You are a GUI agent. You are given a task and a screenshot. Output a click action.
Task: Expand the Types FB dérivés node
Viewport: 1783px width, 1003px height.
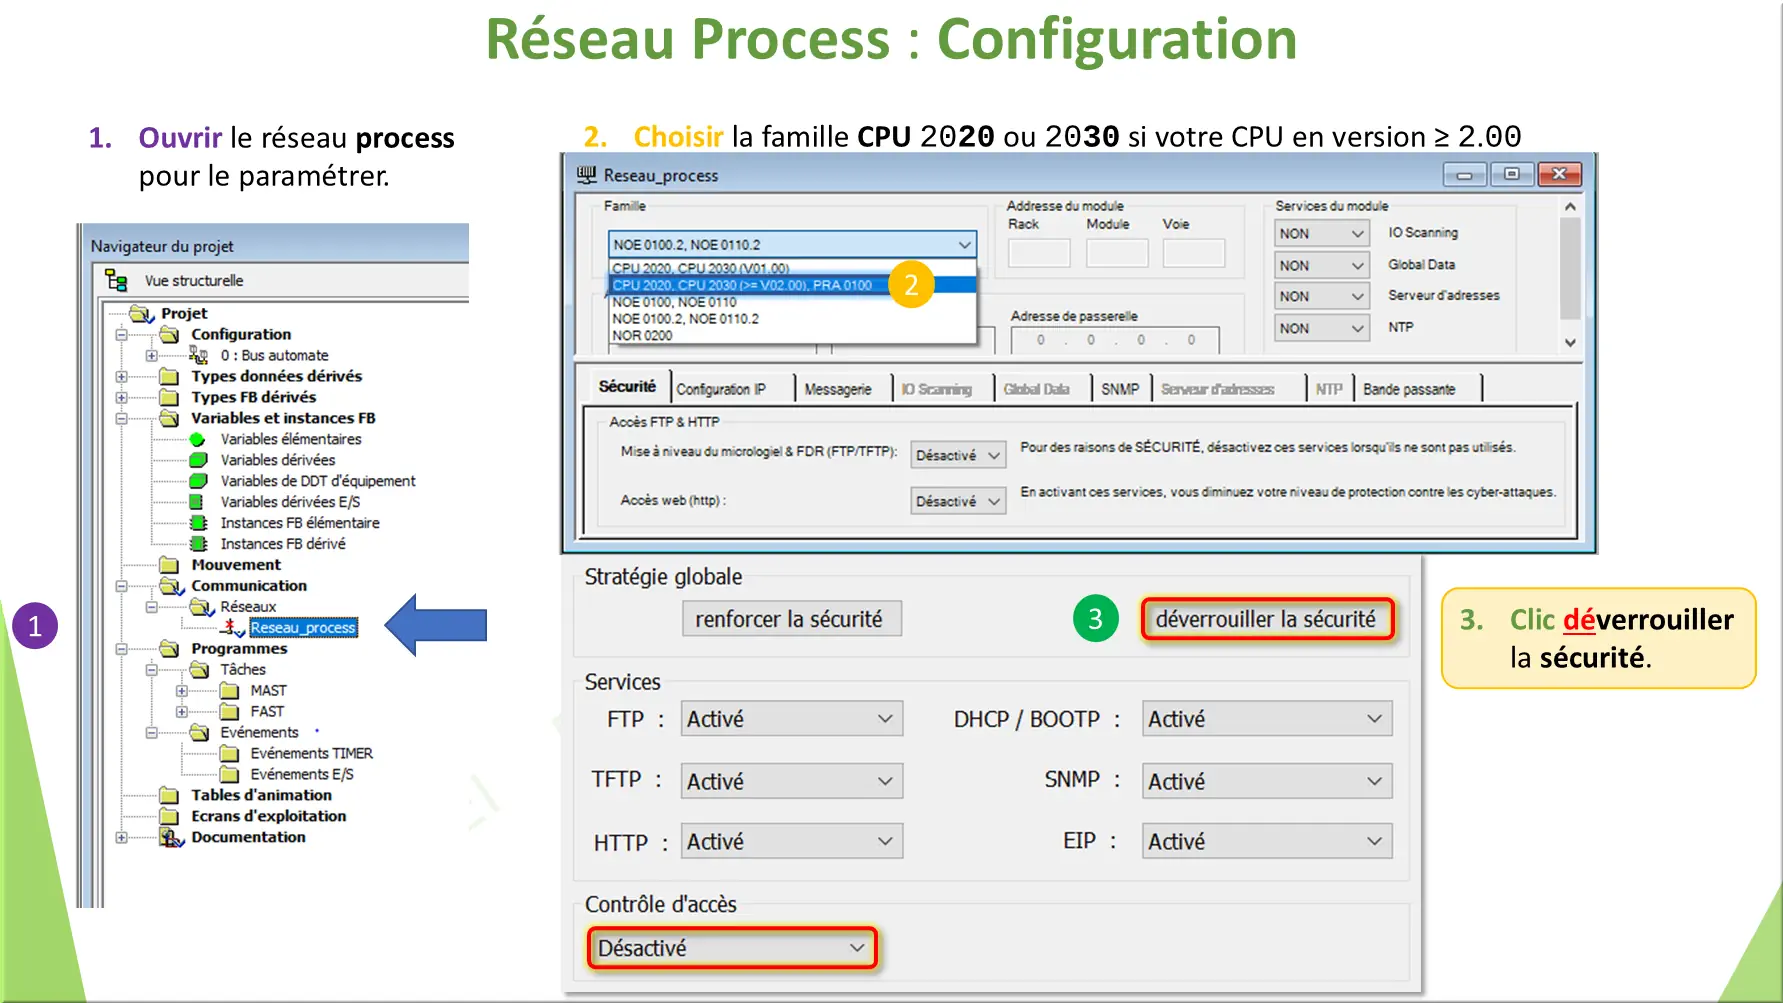pyautogui.click(x=121, y=397)
